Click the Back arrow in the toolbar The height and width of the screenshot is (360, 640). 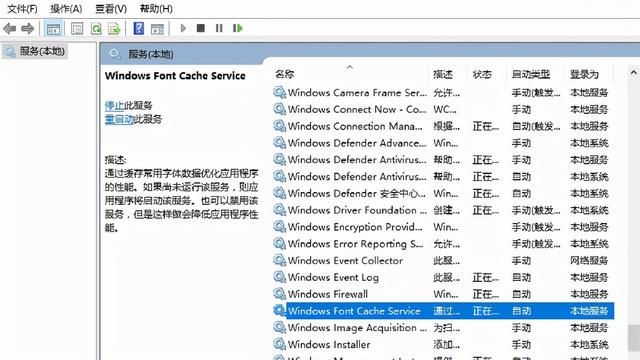point(9,28)
